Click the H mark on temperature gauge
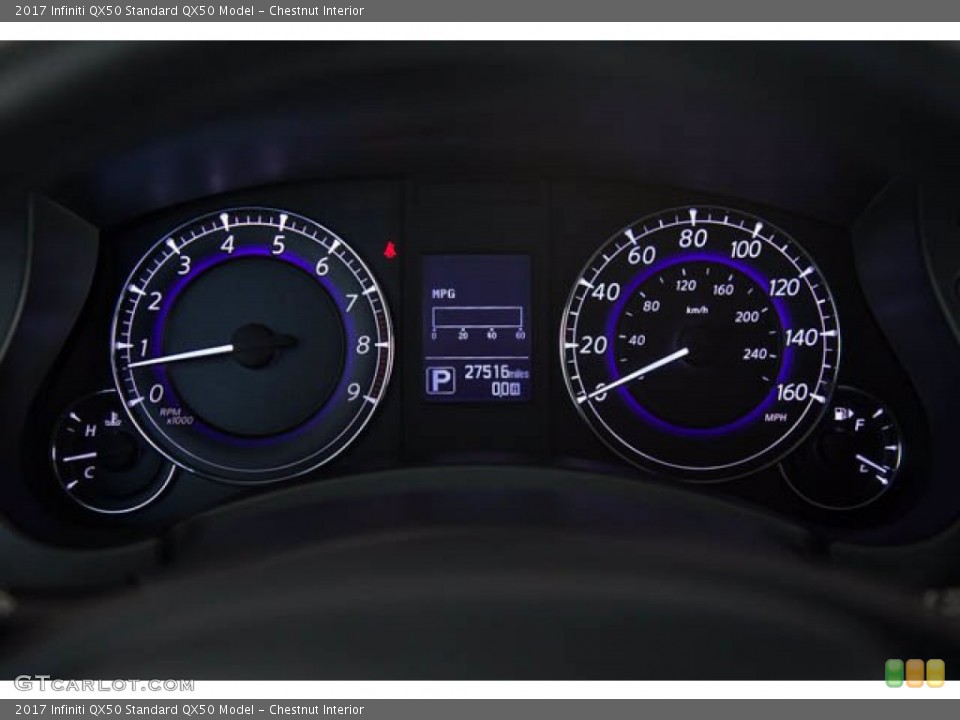The height and width of the screenshot is (720, 960). [x=91, y=431]
